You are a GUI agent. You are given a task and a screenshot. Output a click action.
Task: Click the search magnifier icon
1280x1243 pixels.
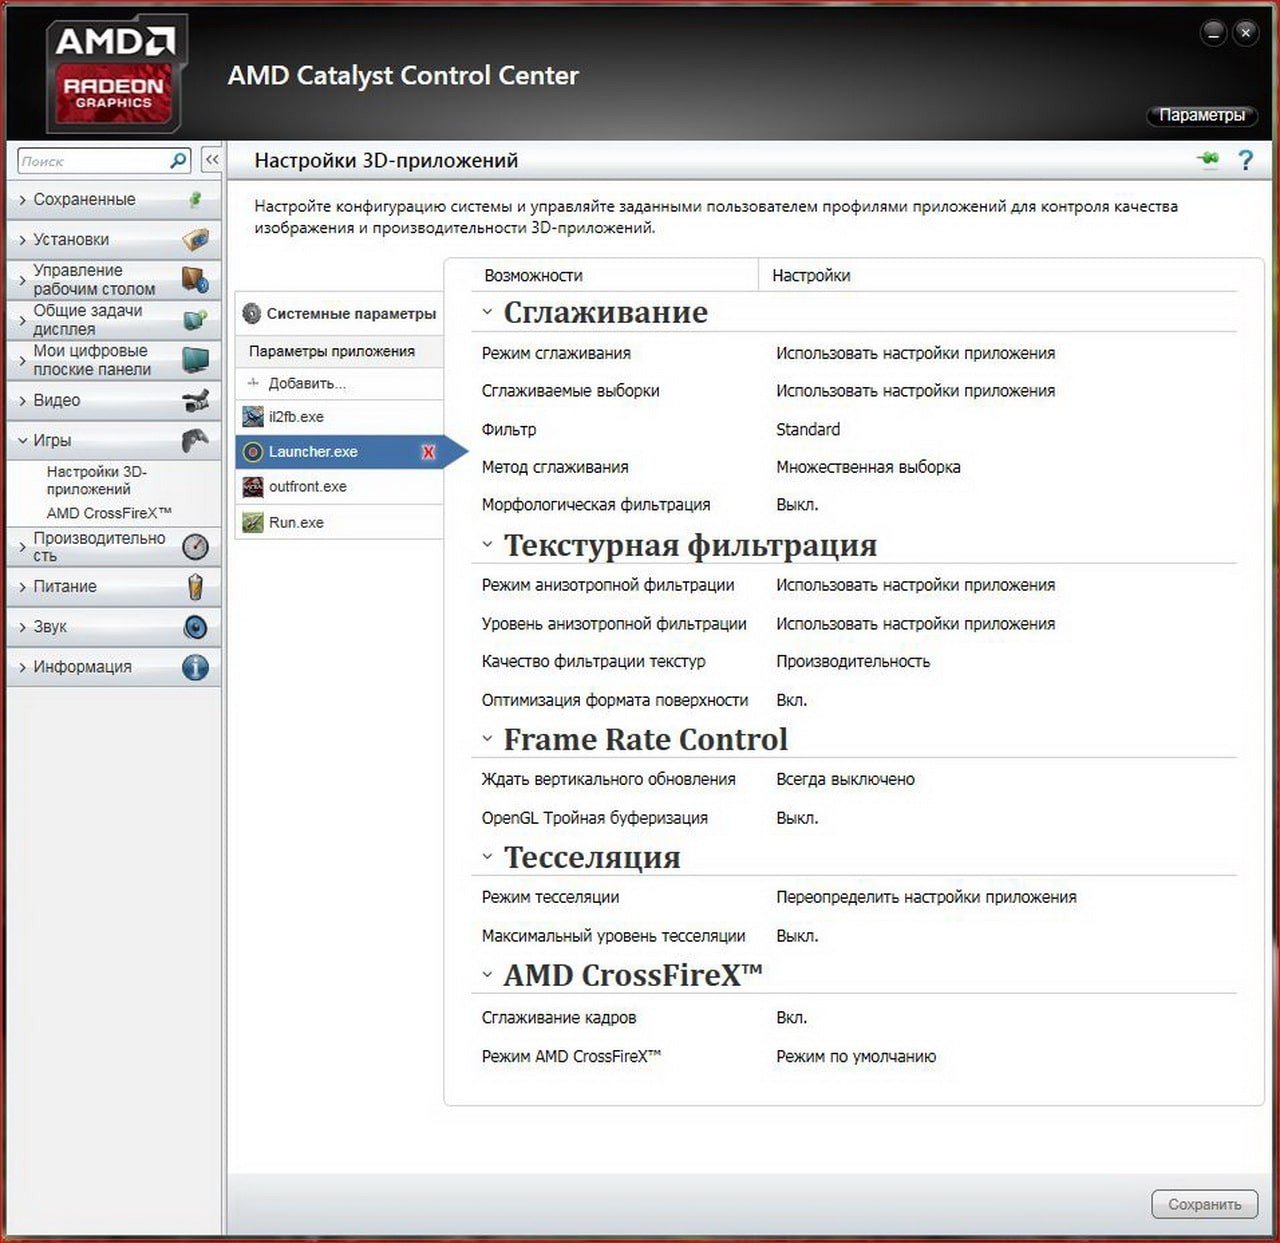point(178,160)
